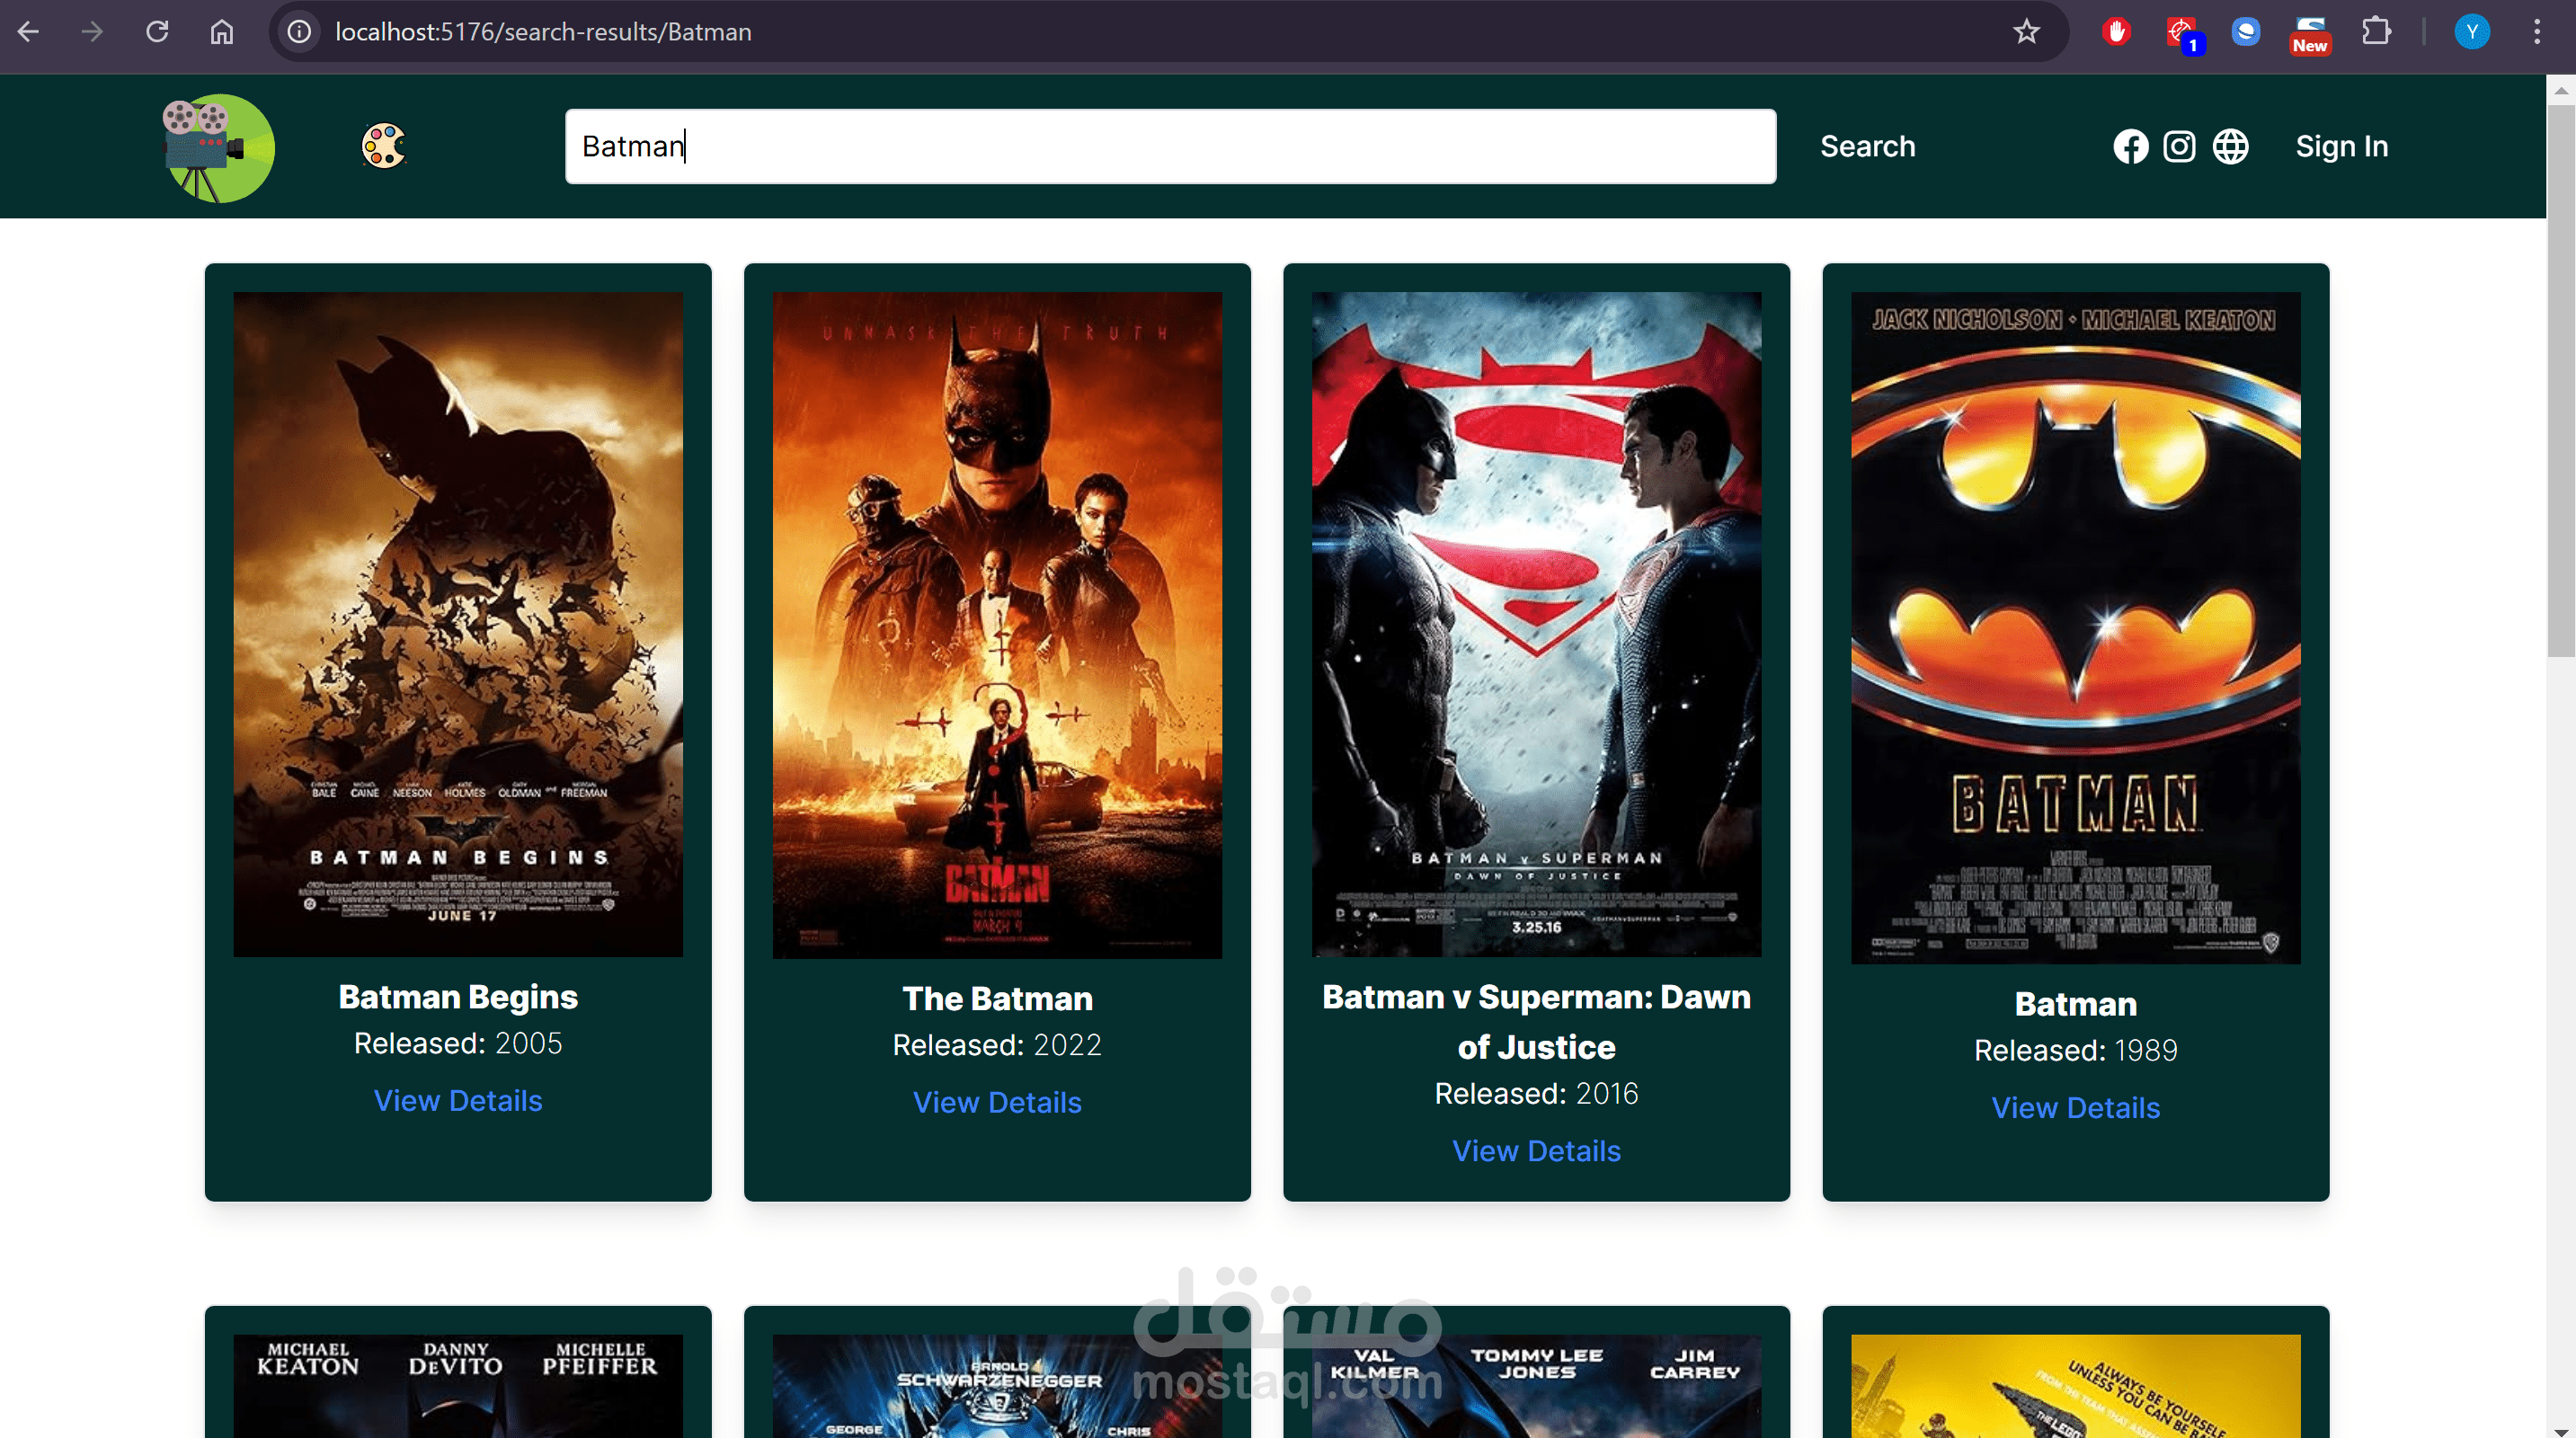Click the Search button
Image resolution: width=2576 pixels, height=1438 pixels.
(x=1867, y=146)
